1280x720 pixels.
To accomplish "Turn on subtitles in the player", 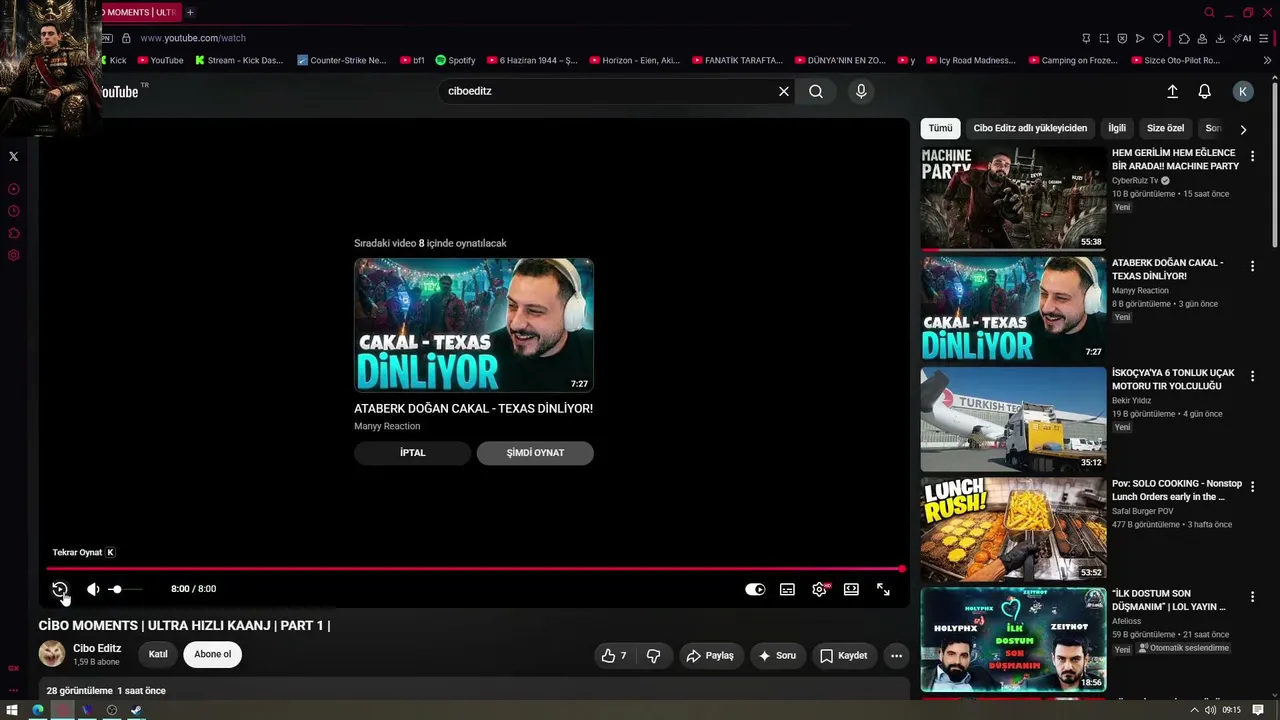I will tap(787, 590).
